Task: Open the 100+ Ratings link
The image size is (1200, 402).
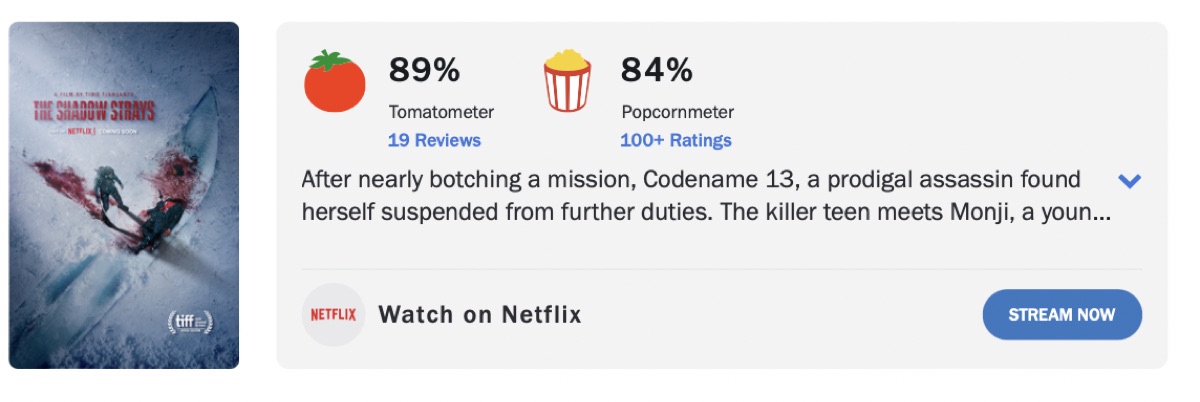Action: click(x=676, y=140)
